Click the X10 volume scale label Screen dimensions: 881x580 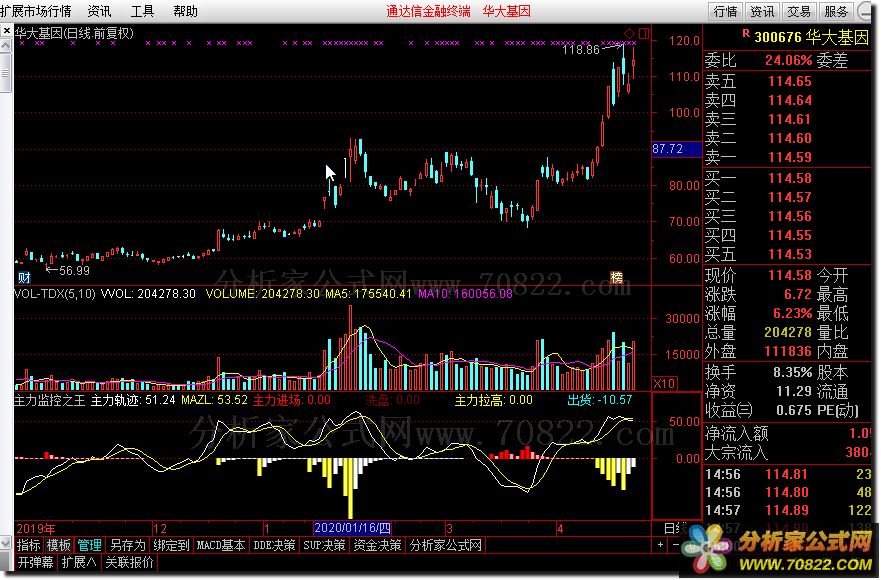click(664, 383)
